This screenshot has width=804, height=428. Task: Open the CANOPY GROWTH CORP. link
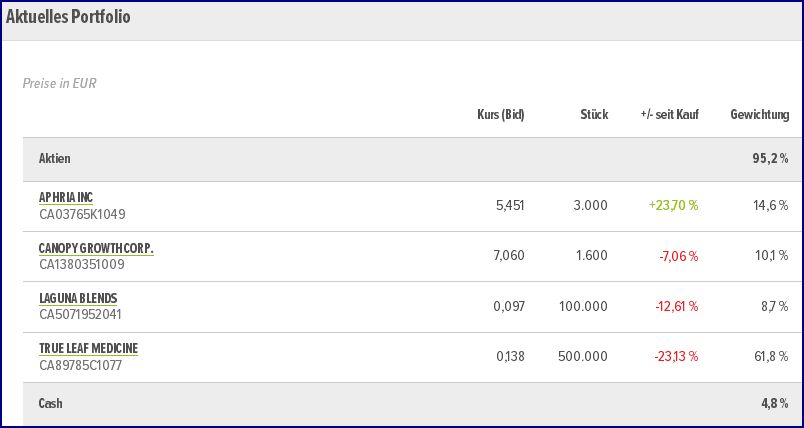(x=96, y=247)
